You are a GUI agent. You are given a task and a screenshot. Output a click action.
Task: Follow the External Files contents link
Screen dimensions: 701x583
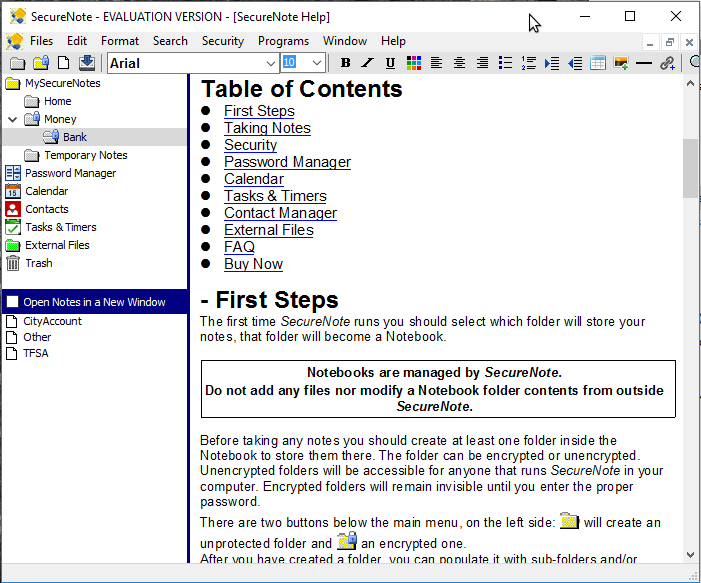tap(269, 230)
